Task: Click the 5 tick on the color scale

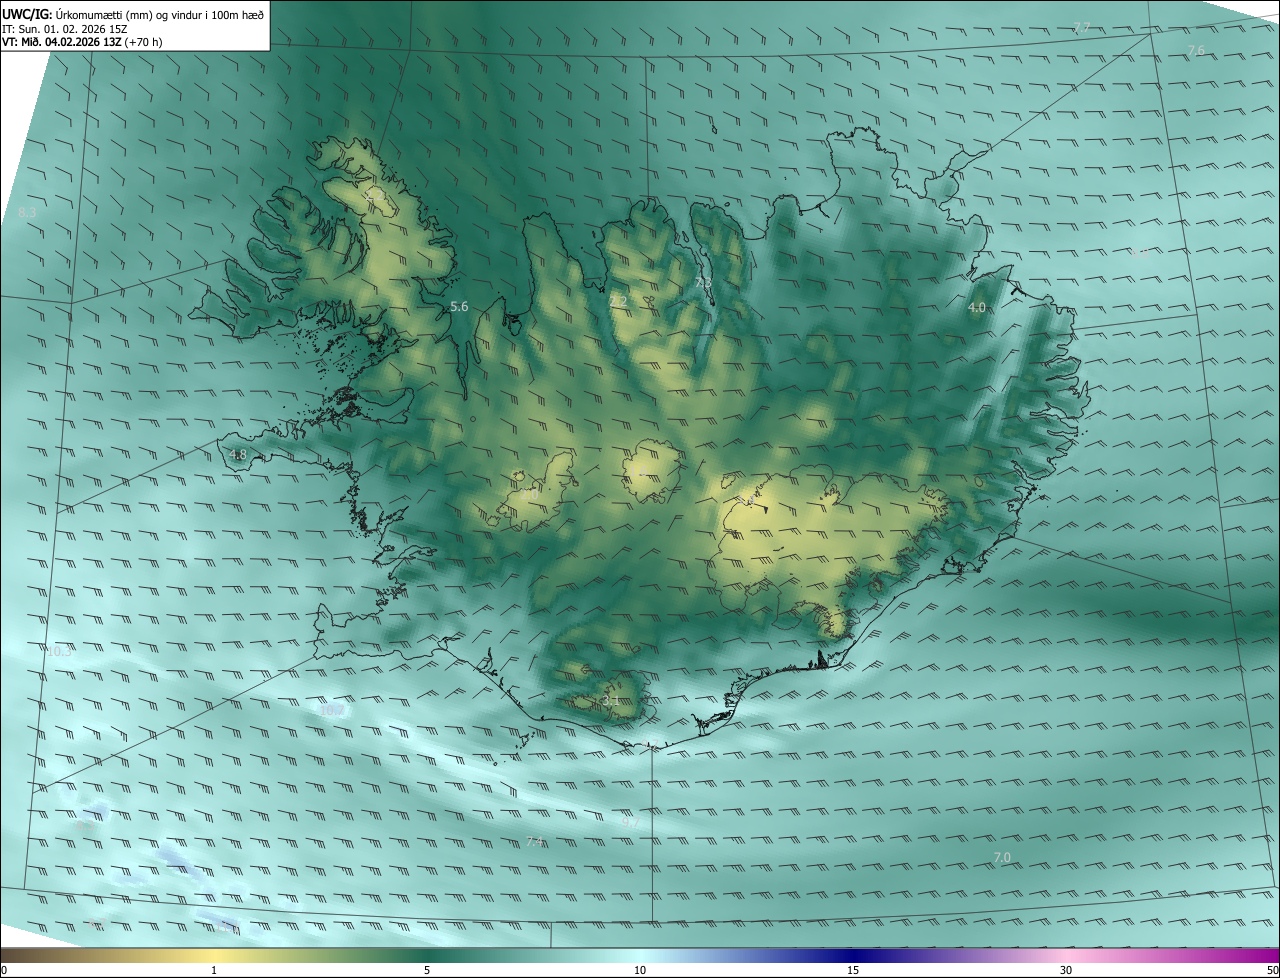Action: click(427, 971)
